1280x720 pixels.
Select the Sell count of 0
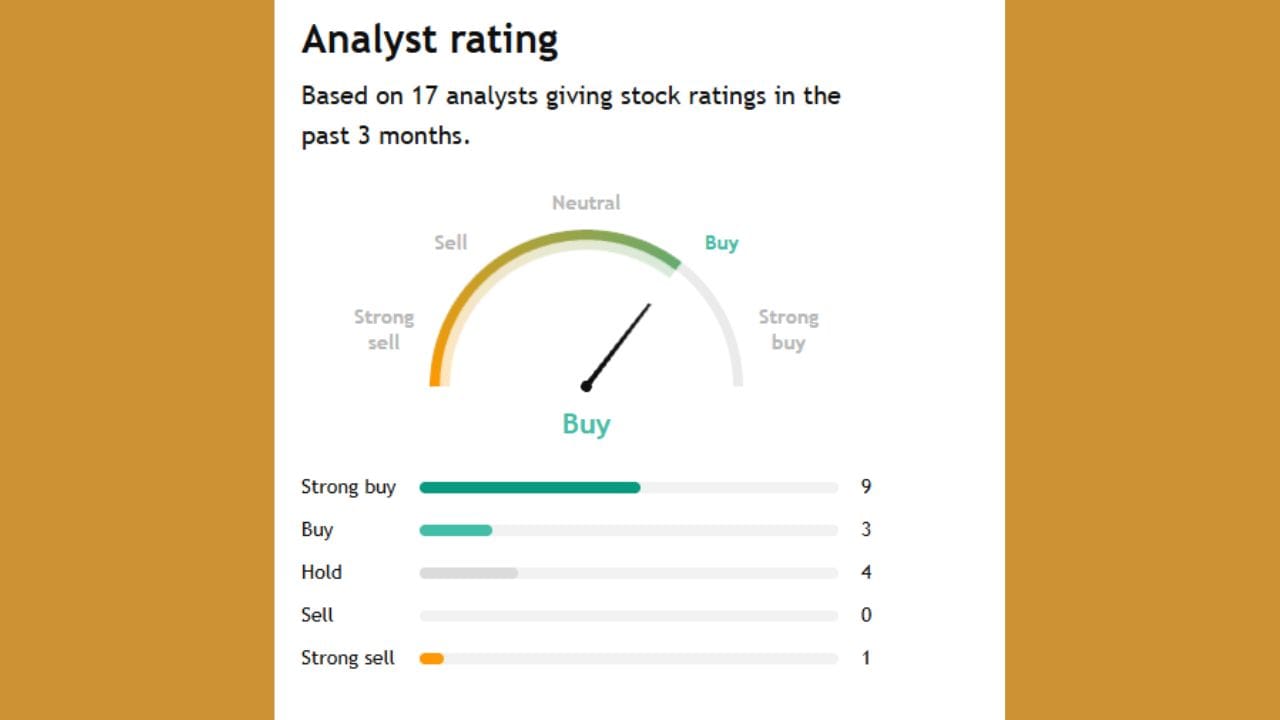(866, 616)
